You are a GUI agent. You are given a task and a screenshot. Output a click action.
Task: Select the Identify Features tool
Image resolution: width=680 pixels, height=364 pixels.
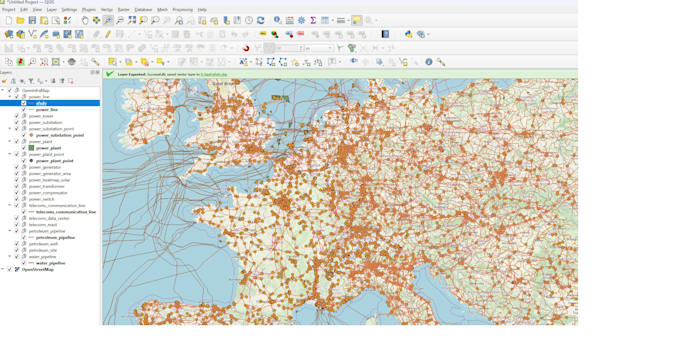(278, 20)
